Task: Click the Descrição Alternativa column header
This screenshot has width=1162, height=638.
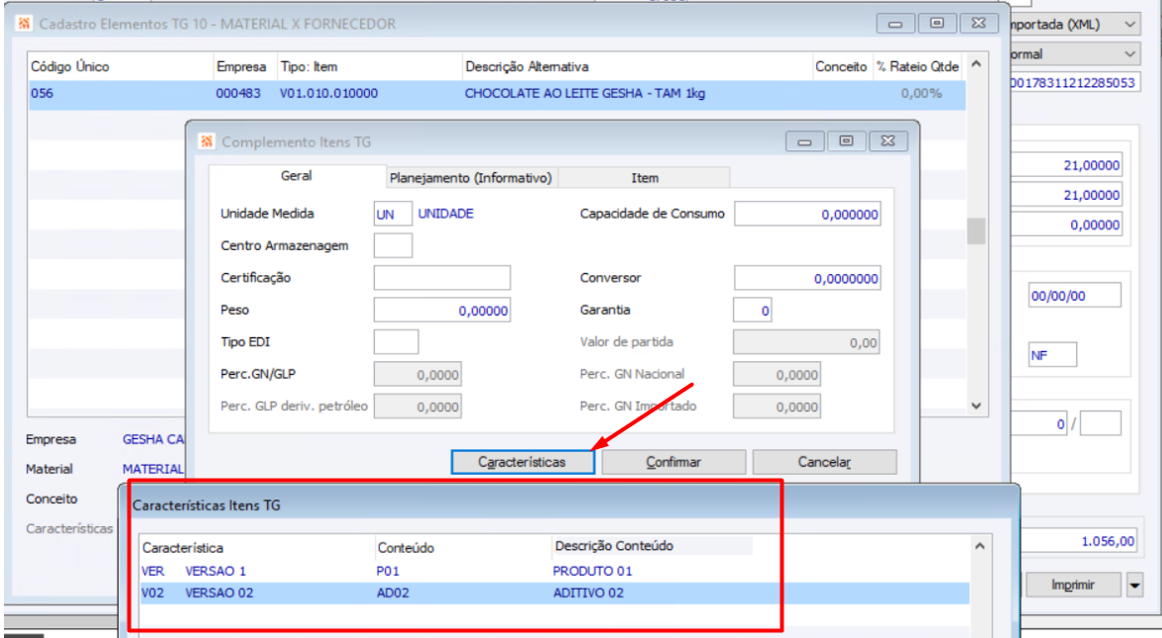Action: tap(637, 67)
